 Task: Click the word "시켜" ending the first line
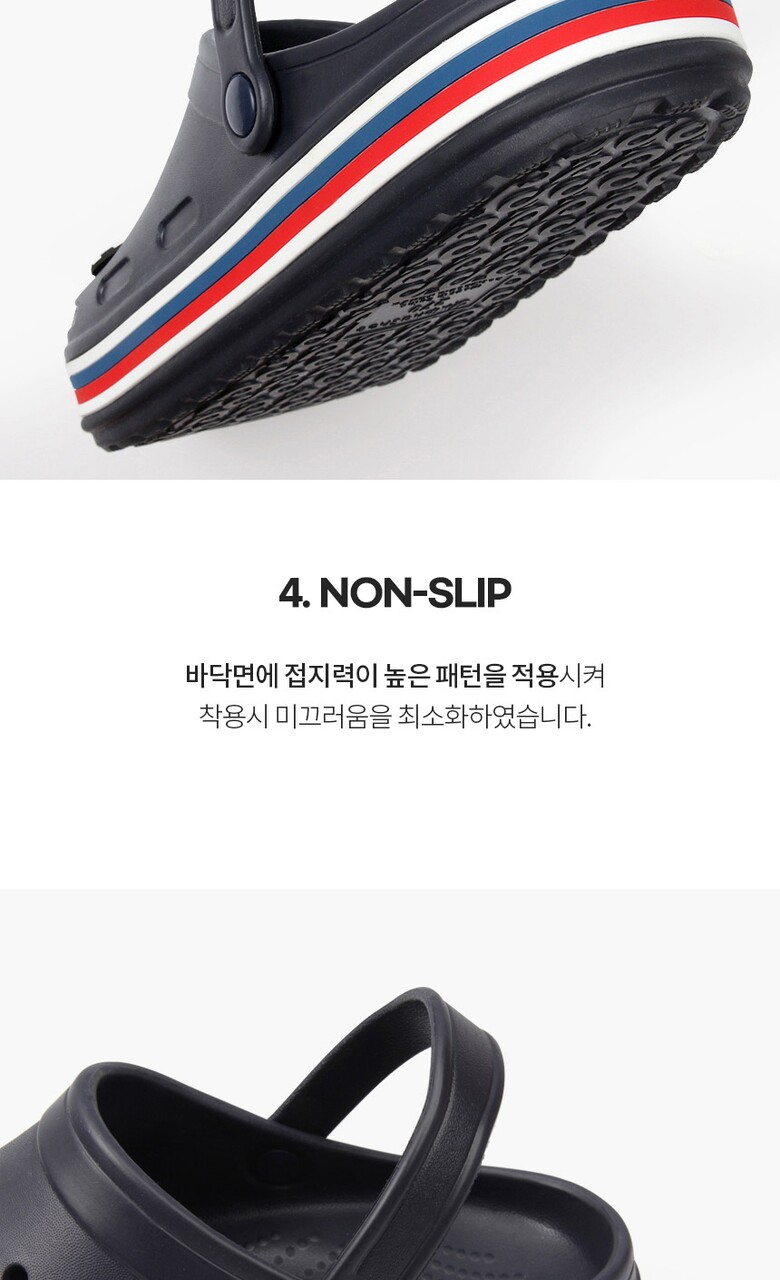581,676
